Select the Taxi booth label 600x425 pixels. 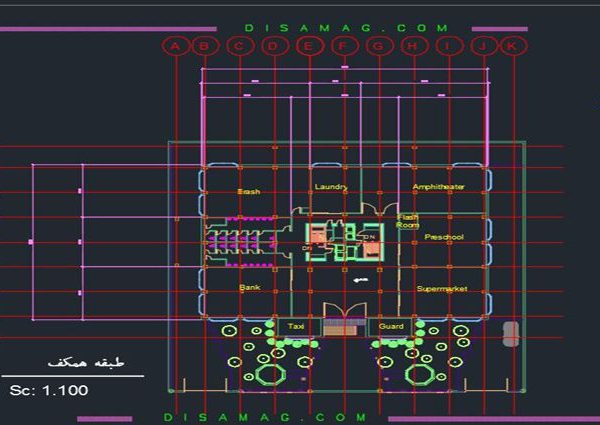pyautogui.click(x=296, y=326)
